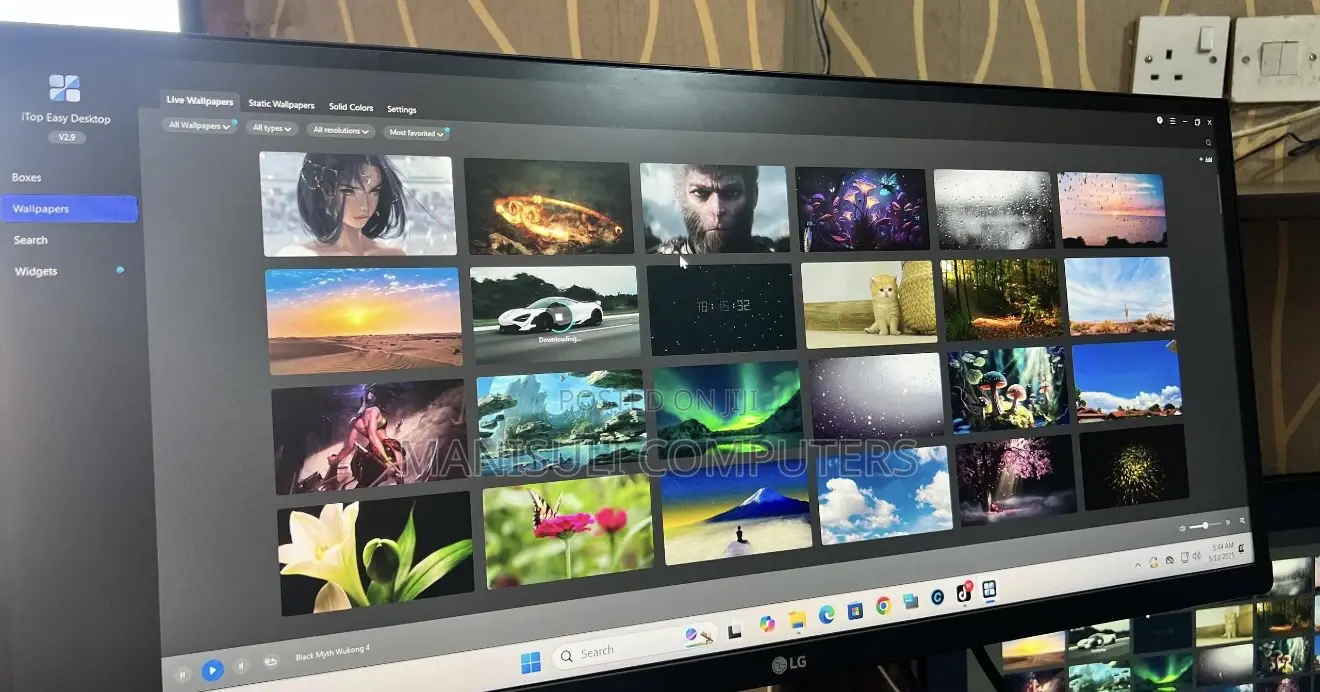Play the current live wallpaper
Image resolution: width=1320 pixels, height=692 pixels.
click(x=212, y=670)
